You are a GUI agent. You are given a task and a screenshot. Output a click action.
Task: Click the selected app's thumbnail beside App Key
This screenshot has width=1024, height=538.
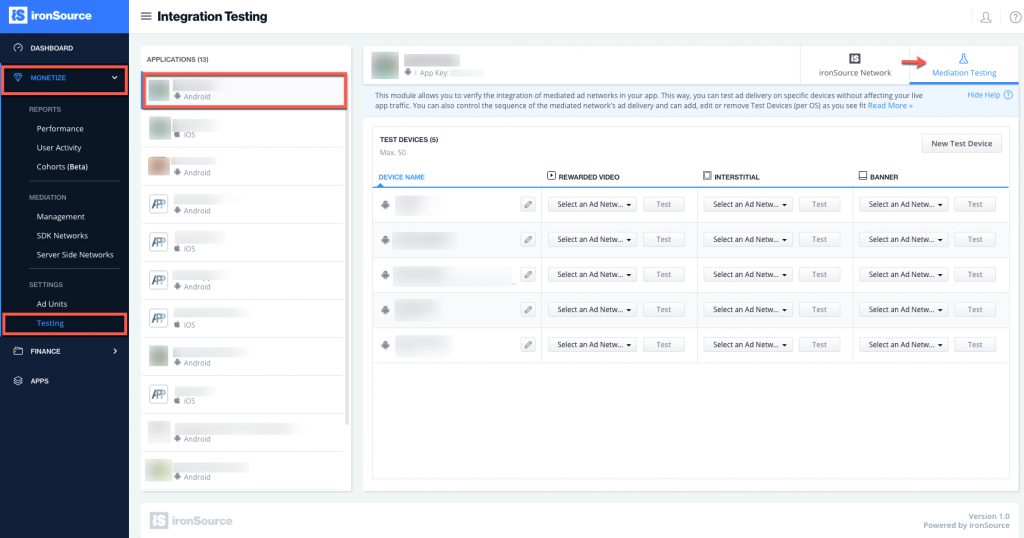[x=385, y=65]
